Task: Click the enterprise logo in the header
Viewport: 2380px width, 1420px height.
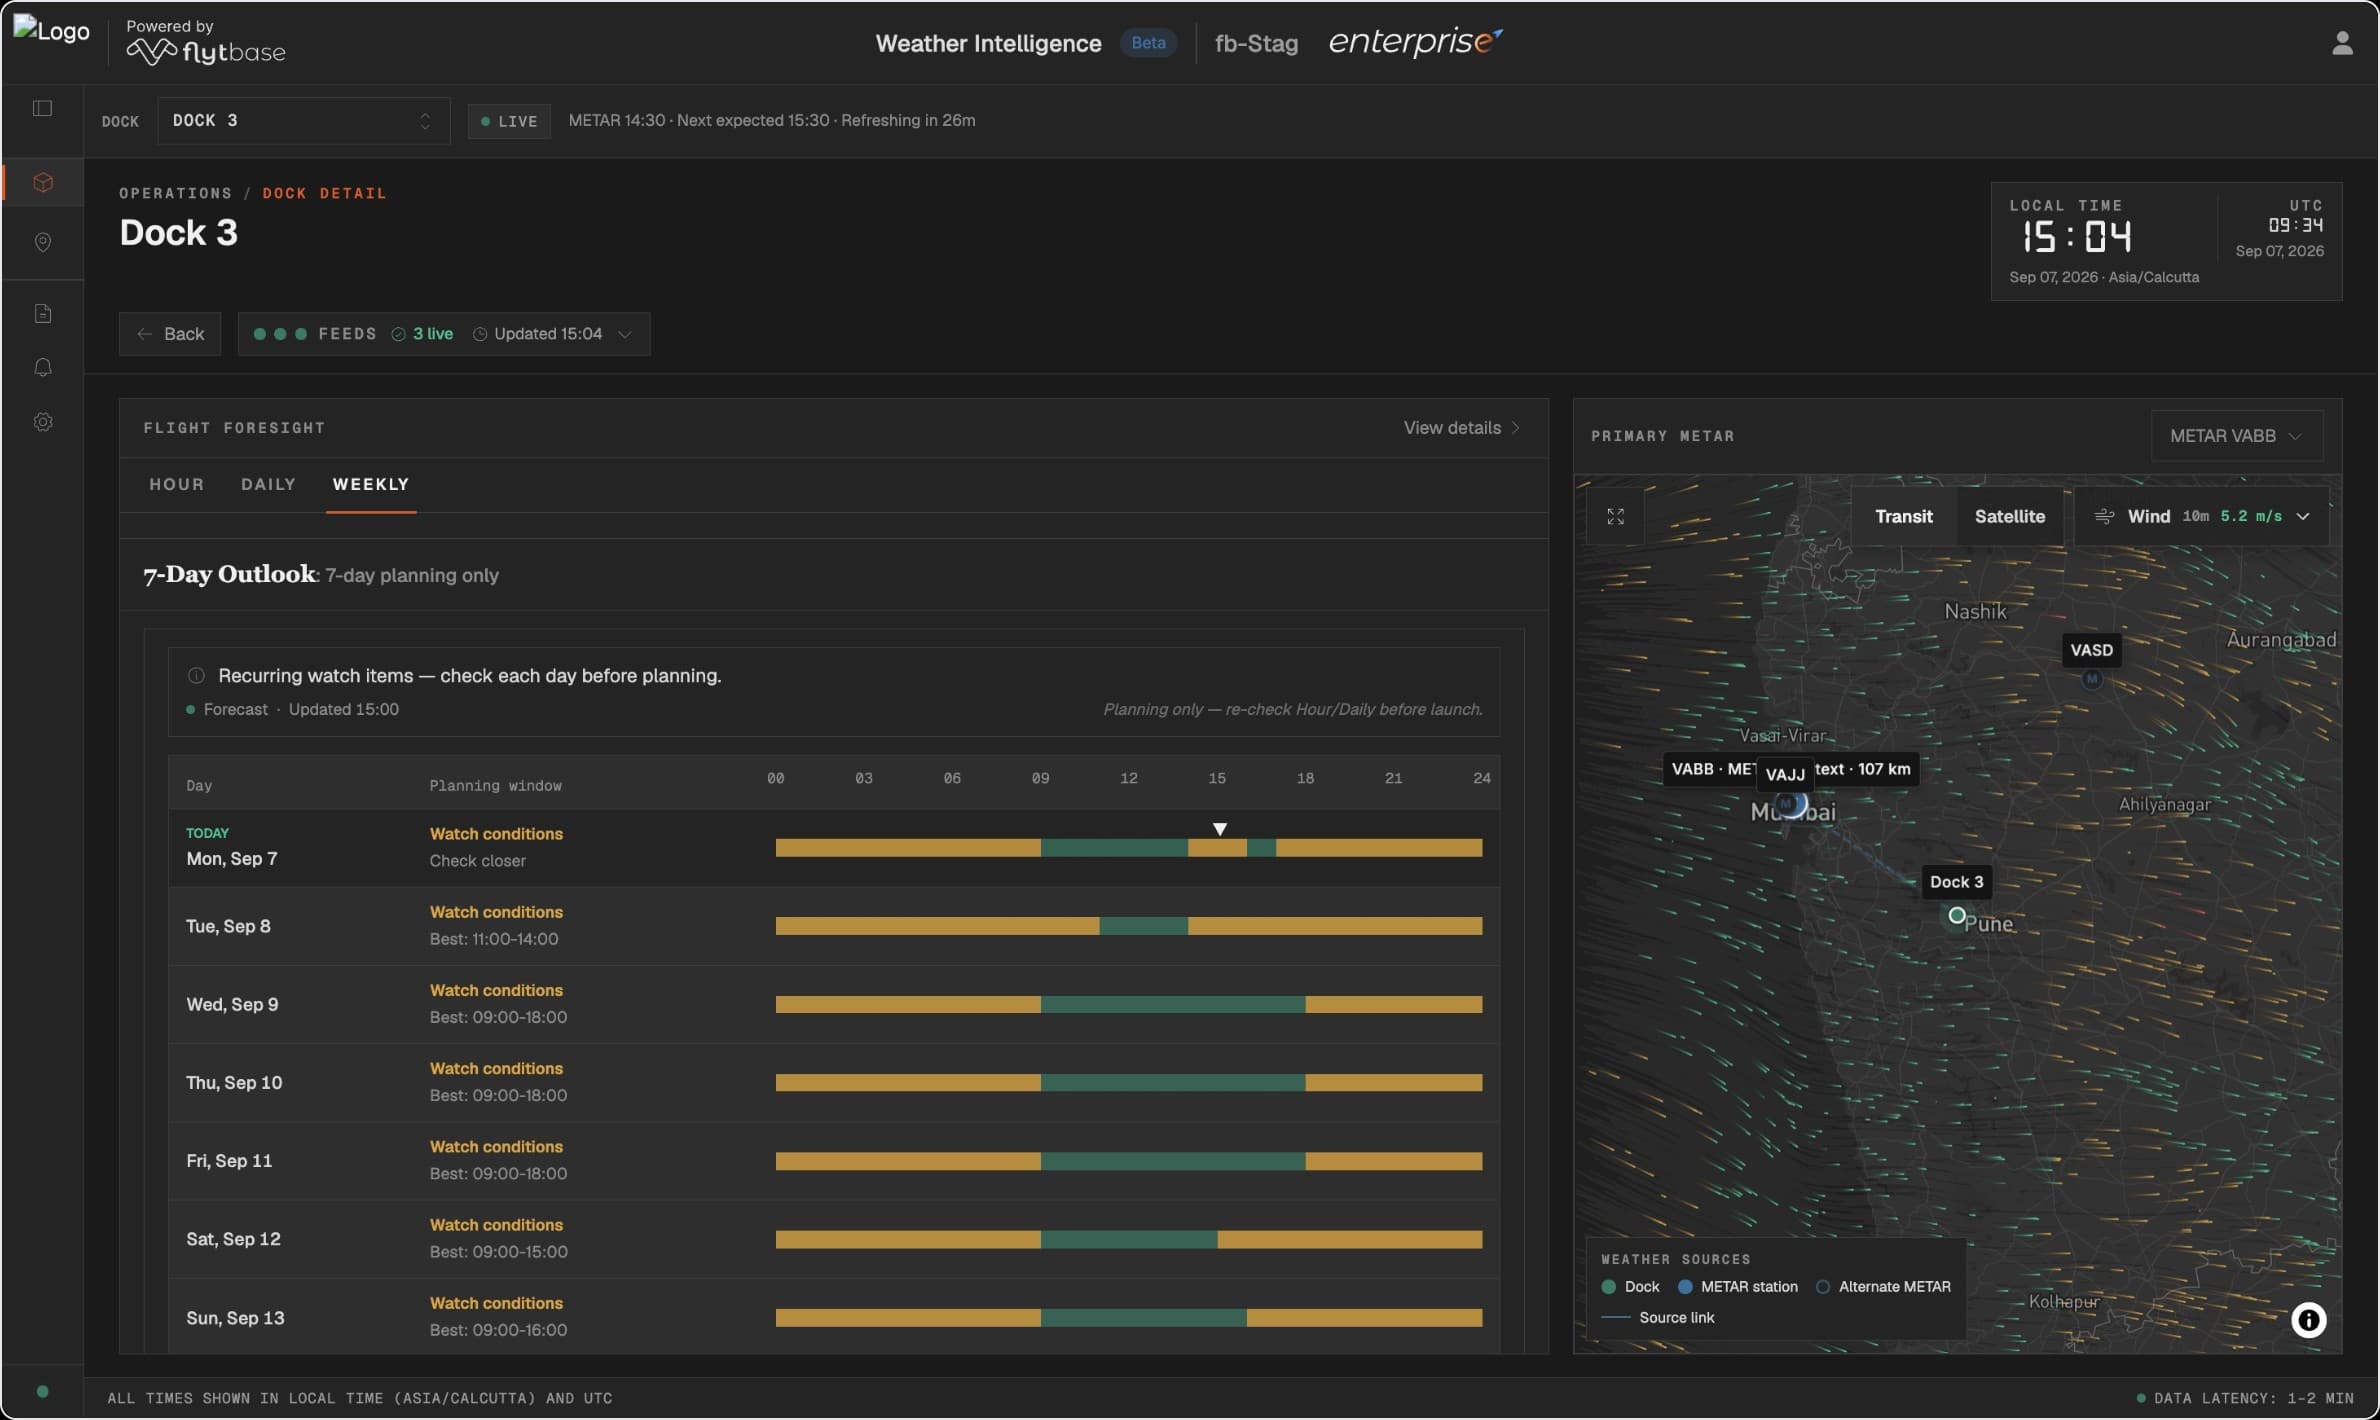Action: pyautogui.click(x=1415, y=41)
